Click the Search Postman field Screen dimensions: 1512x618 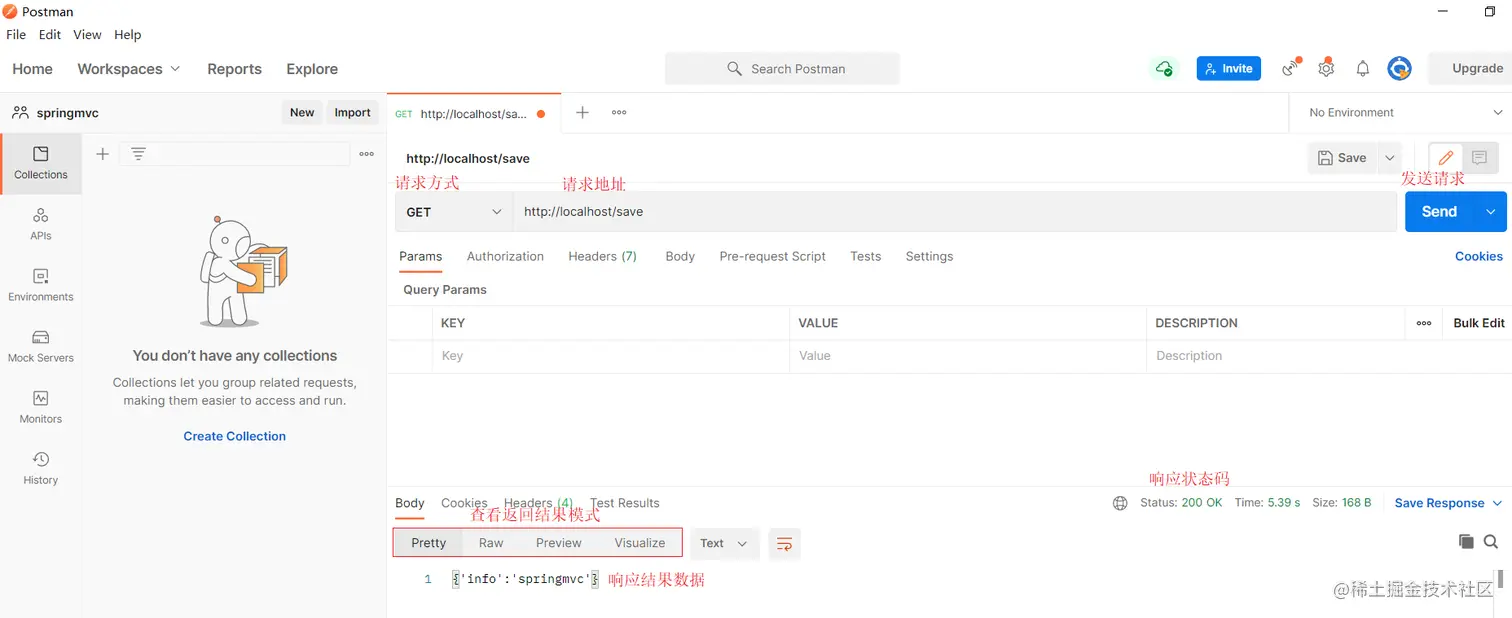(782, 69)
